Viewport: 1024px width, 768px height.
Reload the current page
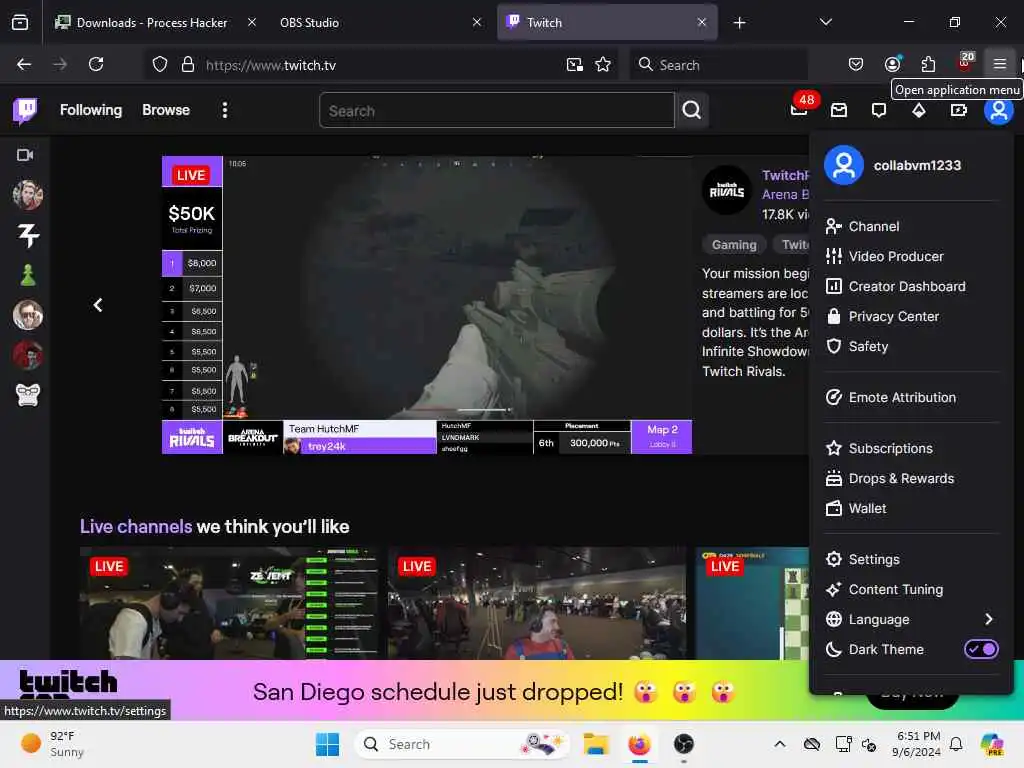coord(96,65)
